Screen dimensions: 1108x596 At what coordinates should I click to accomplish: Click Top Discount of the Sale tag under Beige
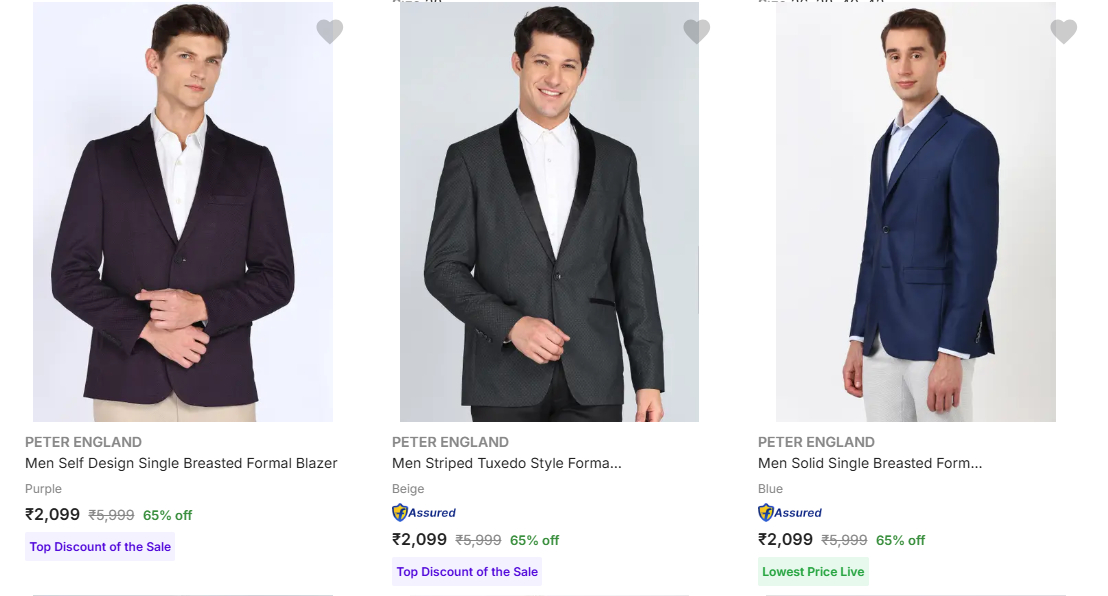tap(467, 572)
